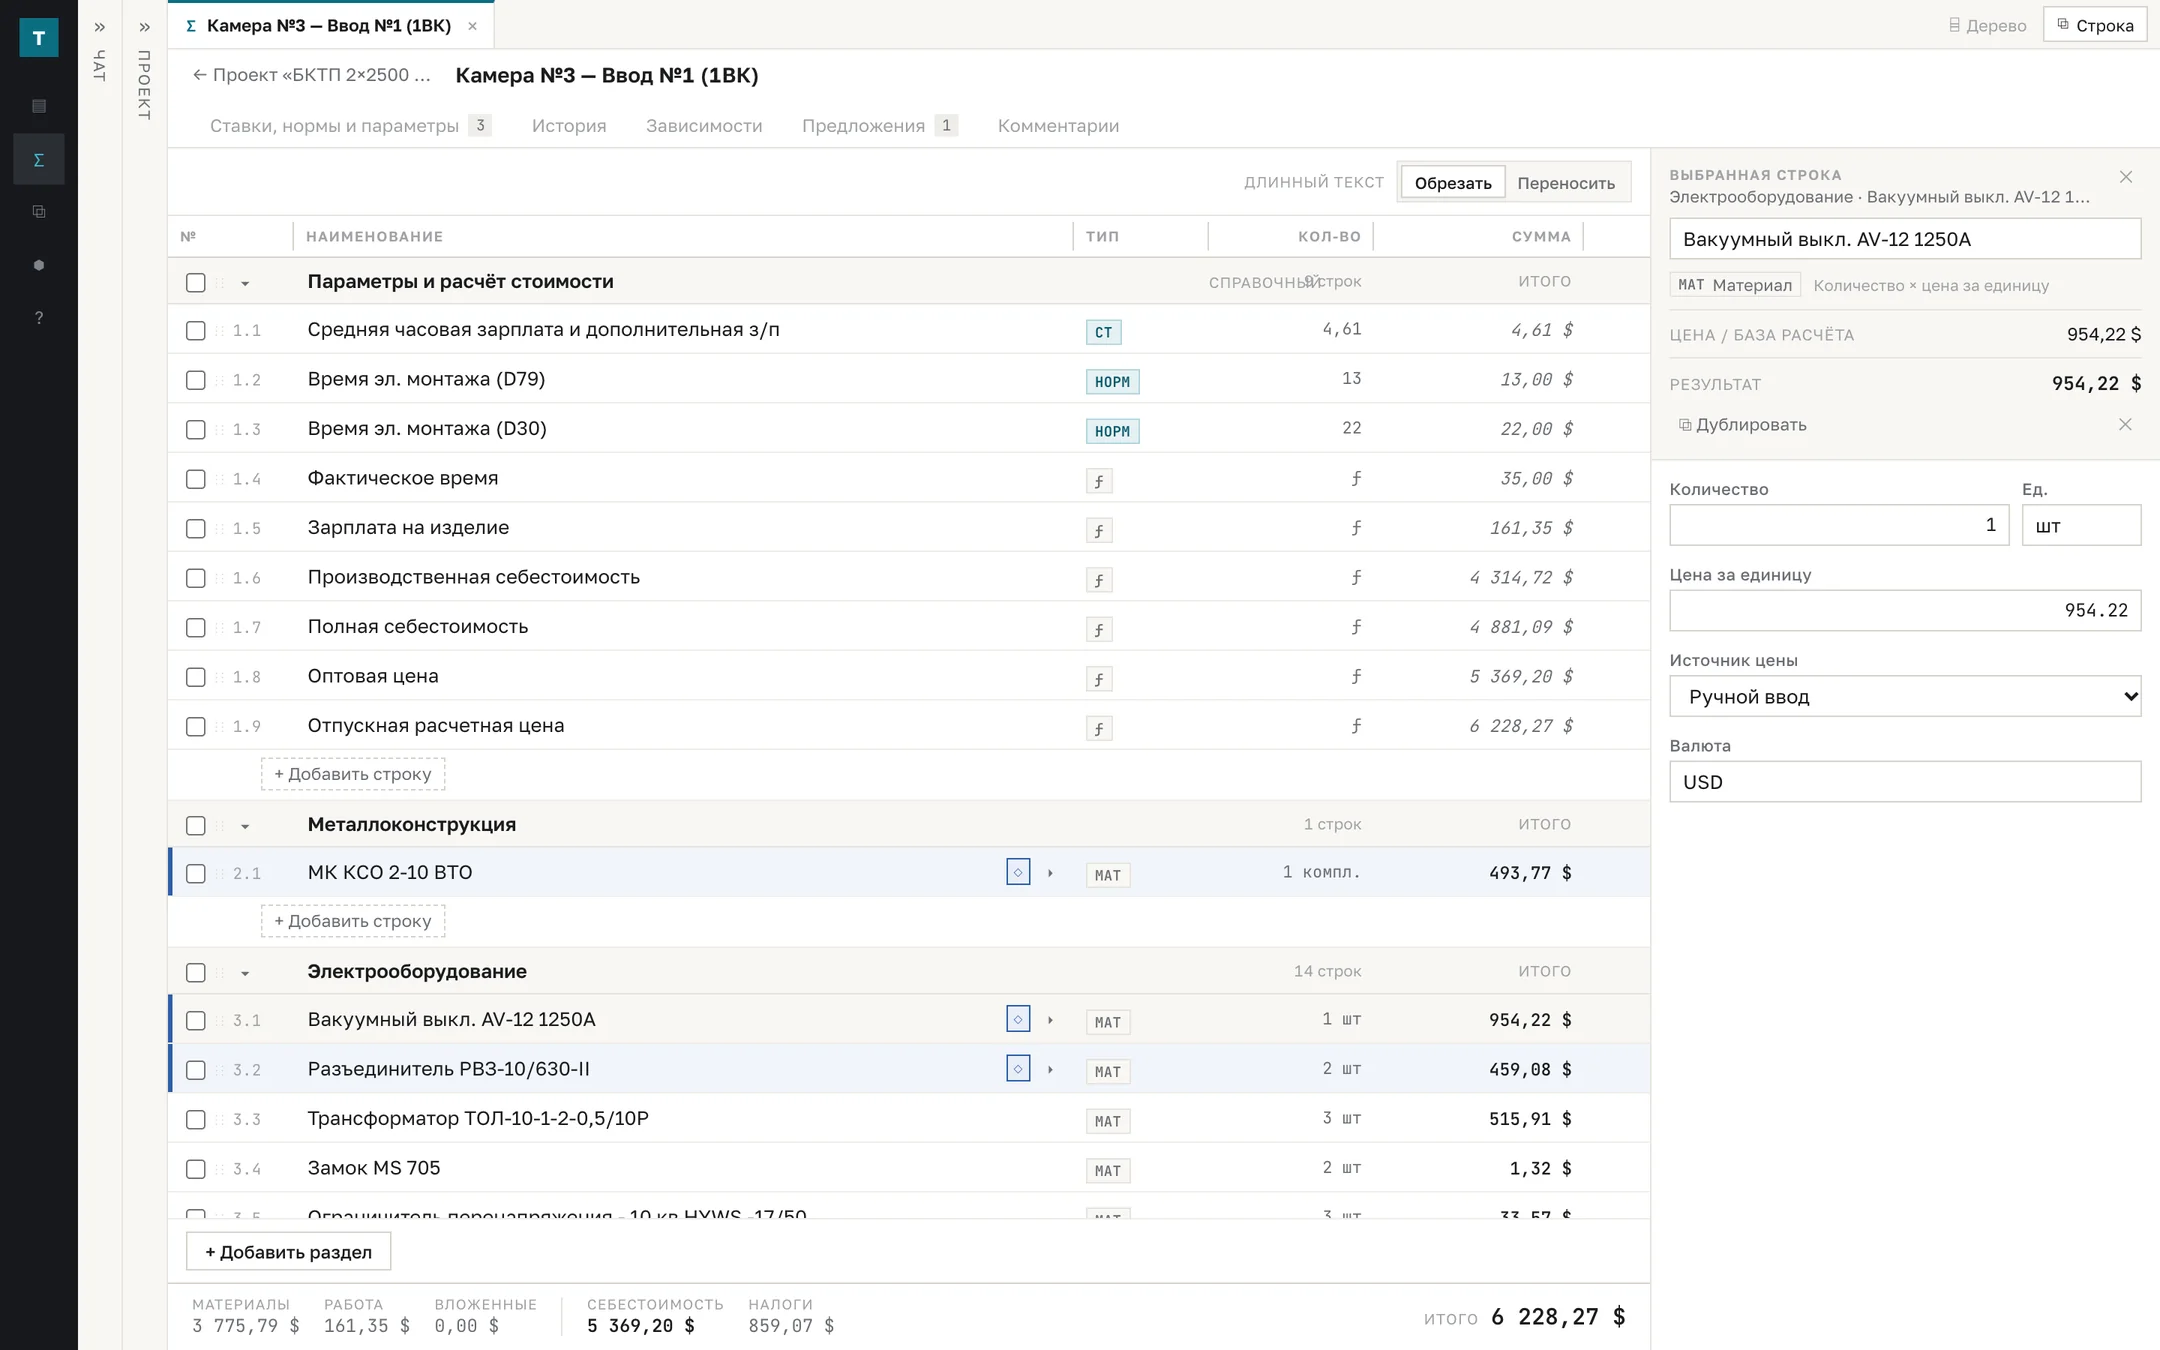Open the stacked squares icon in sidebar

click(39, 212)
